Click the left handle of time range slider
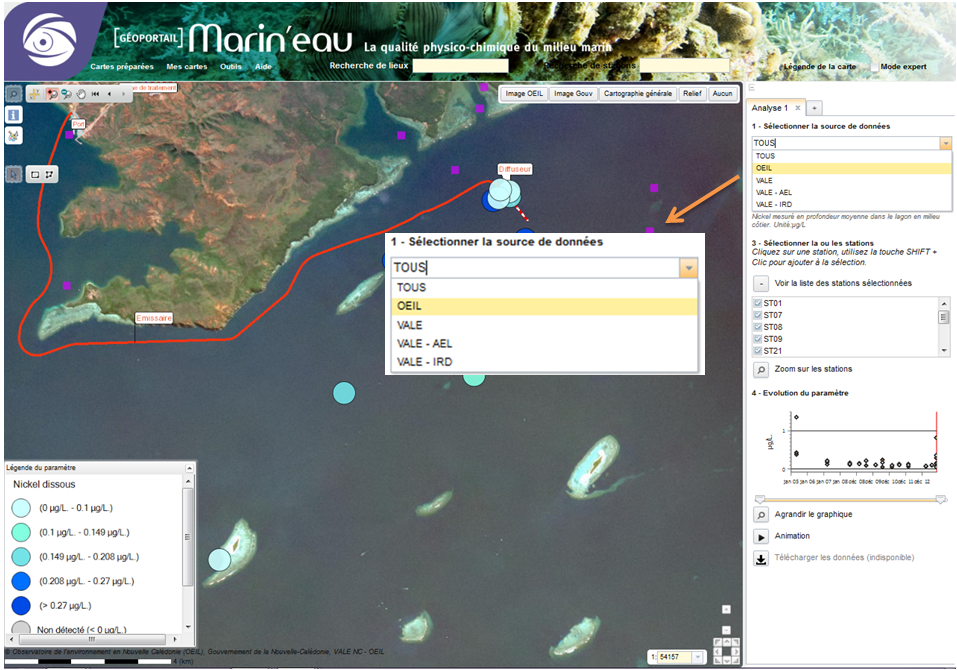The height and width of the screenshot is (670, 957). click(760, 498)
